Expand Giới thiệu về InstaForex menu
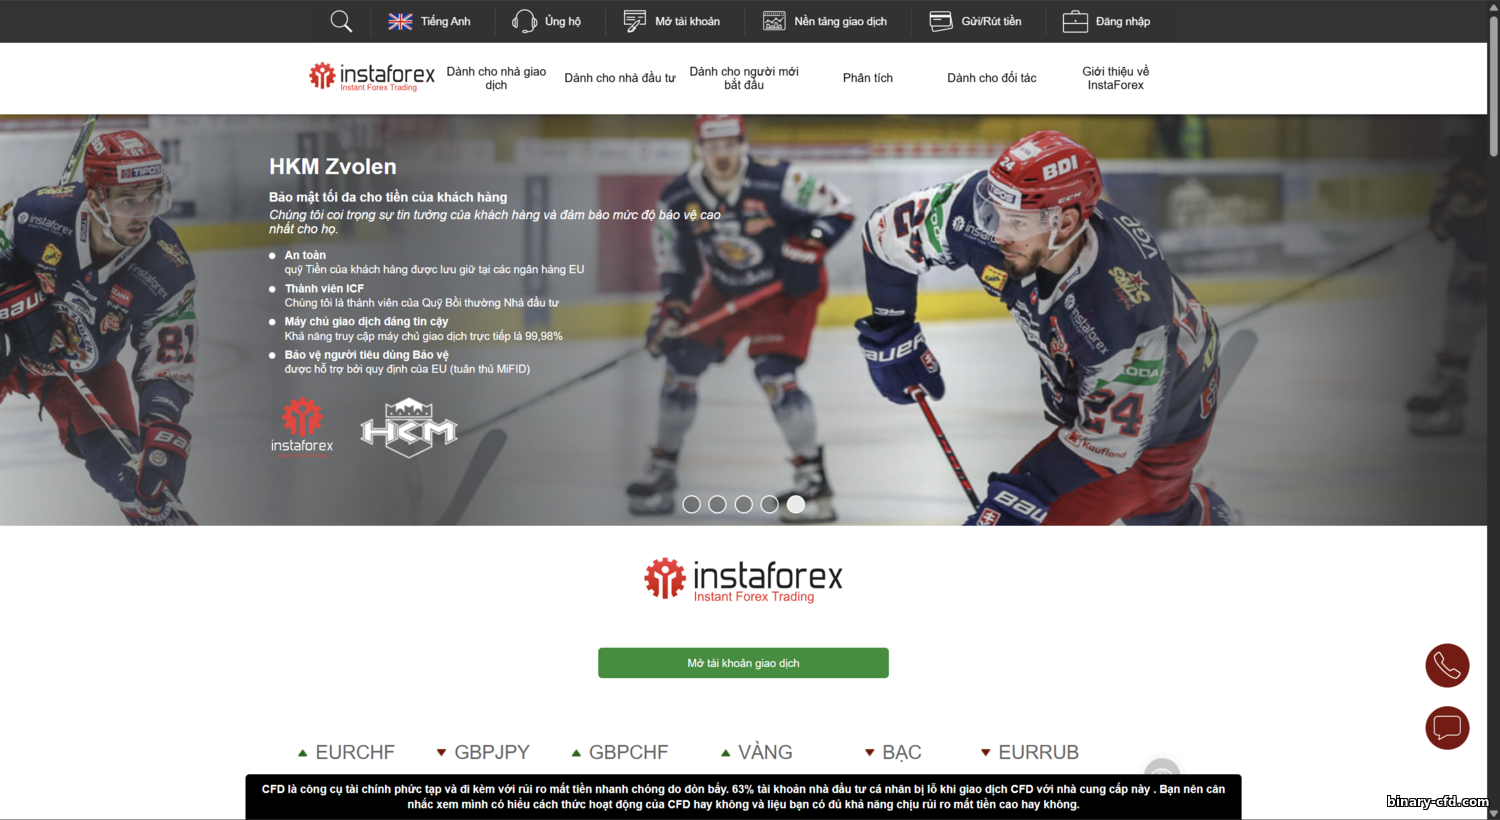1500x820 pixels. (1115, 78)
